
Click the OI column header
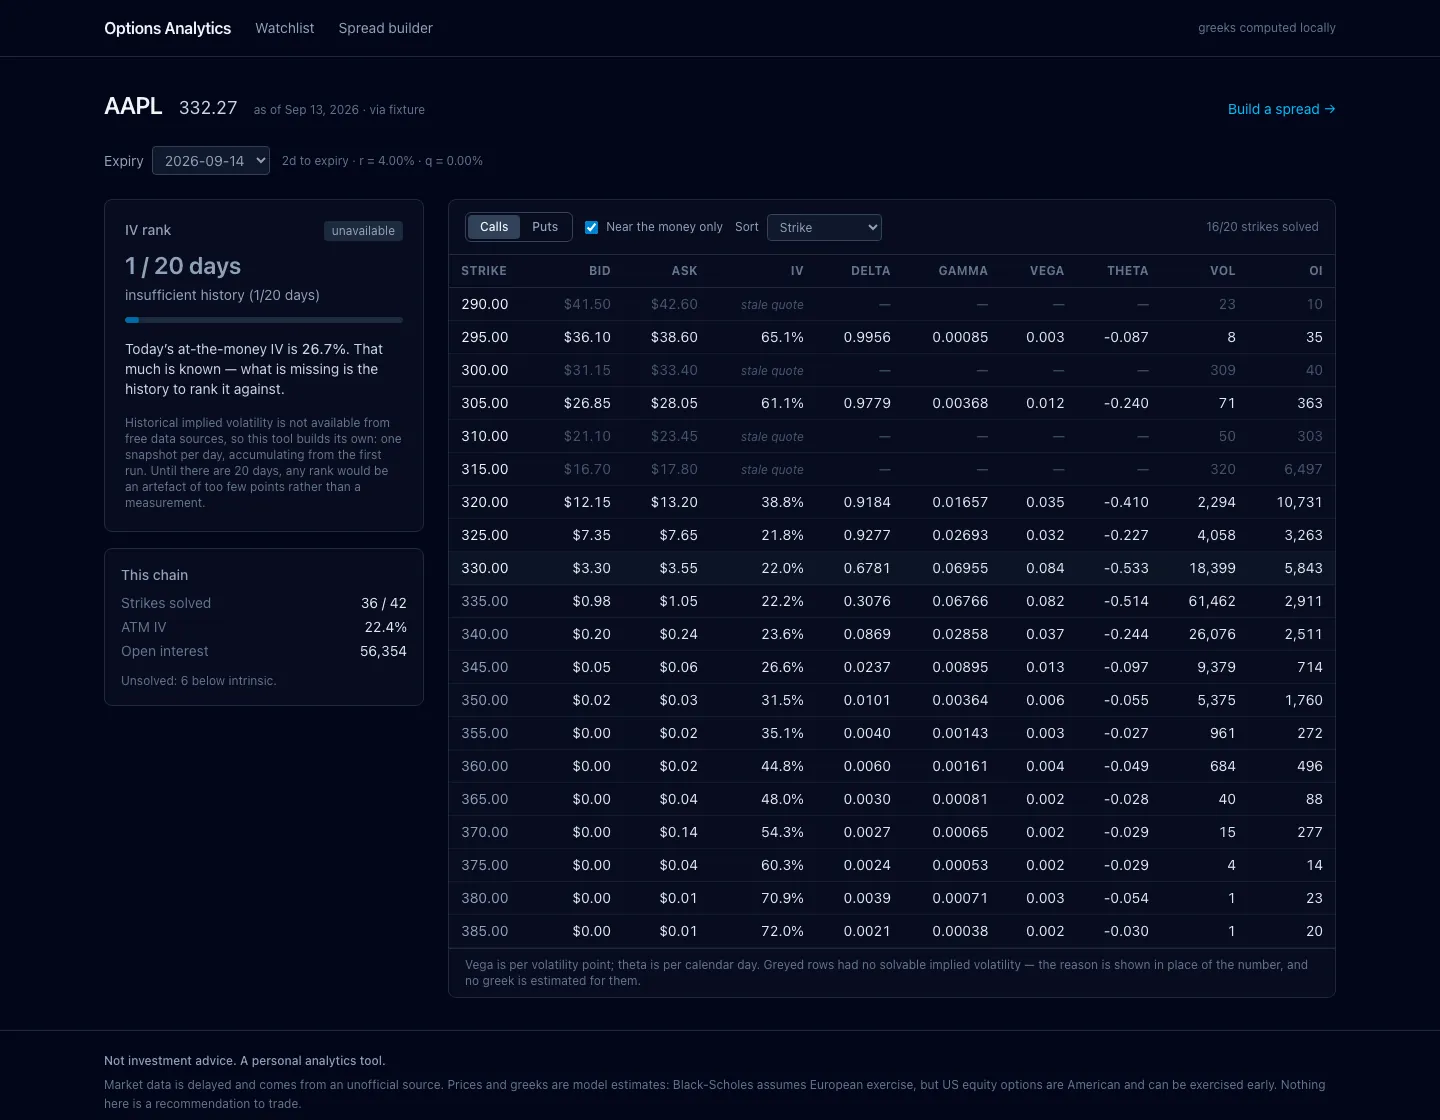pyautogui.click(x=1316, y=271)
